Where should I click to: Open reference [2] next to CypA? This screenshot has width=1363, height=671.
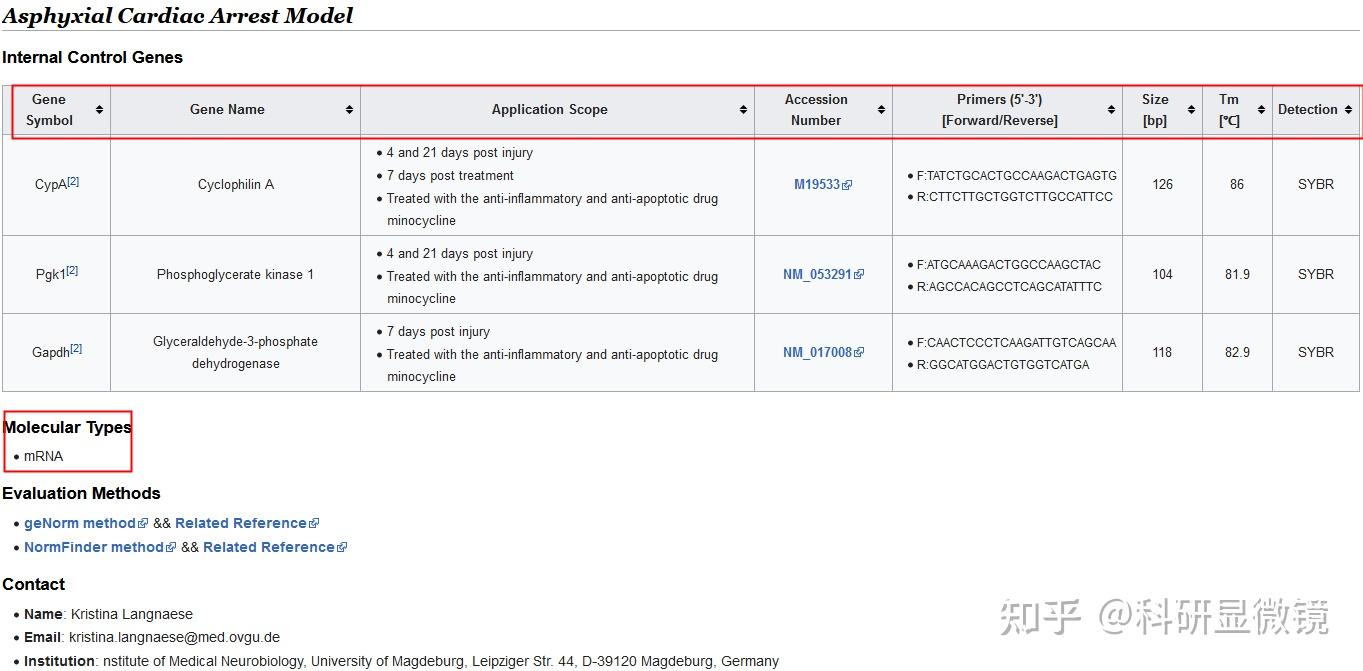[x=73, y=181]
